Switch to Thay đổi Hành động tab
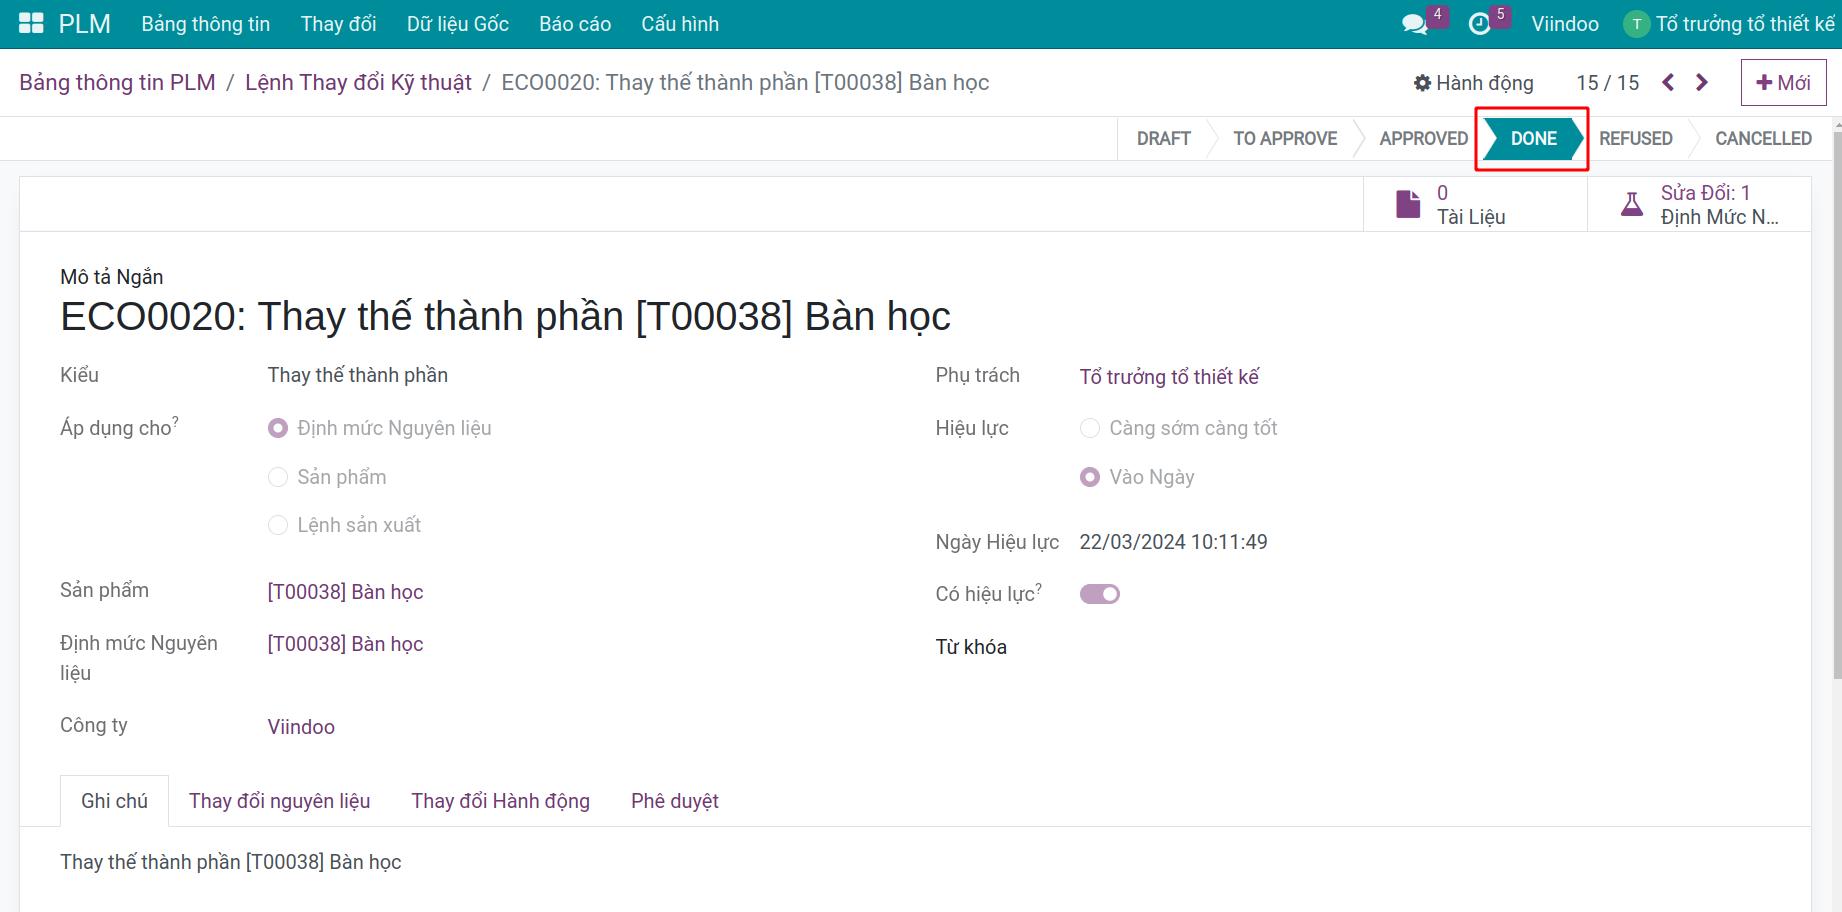Image resolution: width=1842 pixels, height=912 pixels. (500, 801)
